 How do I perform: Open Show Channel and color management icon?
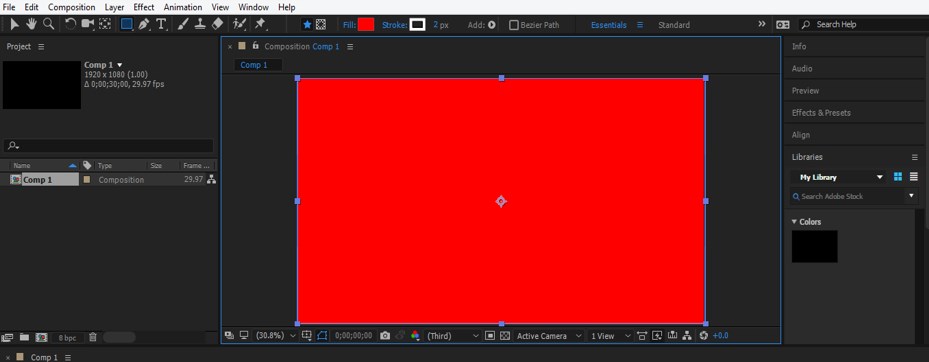click(415, 336)
